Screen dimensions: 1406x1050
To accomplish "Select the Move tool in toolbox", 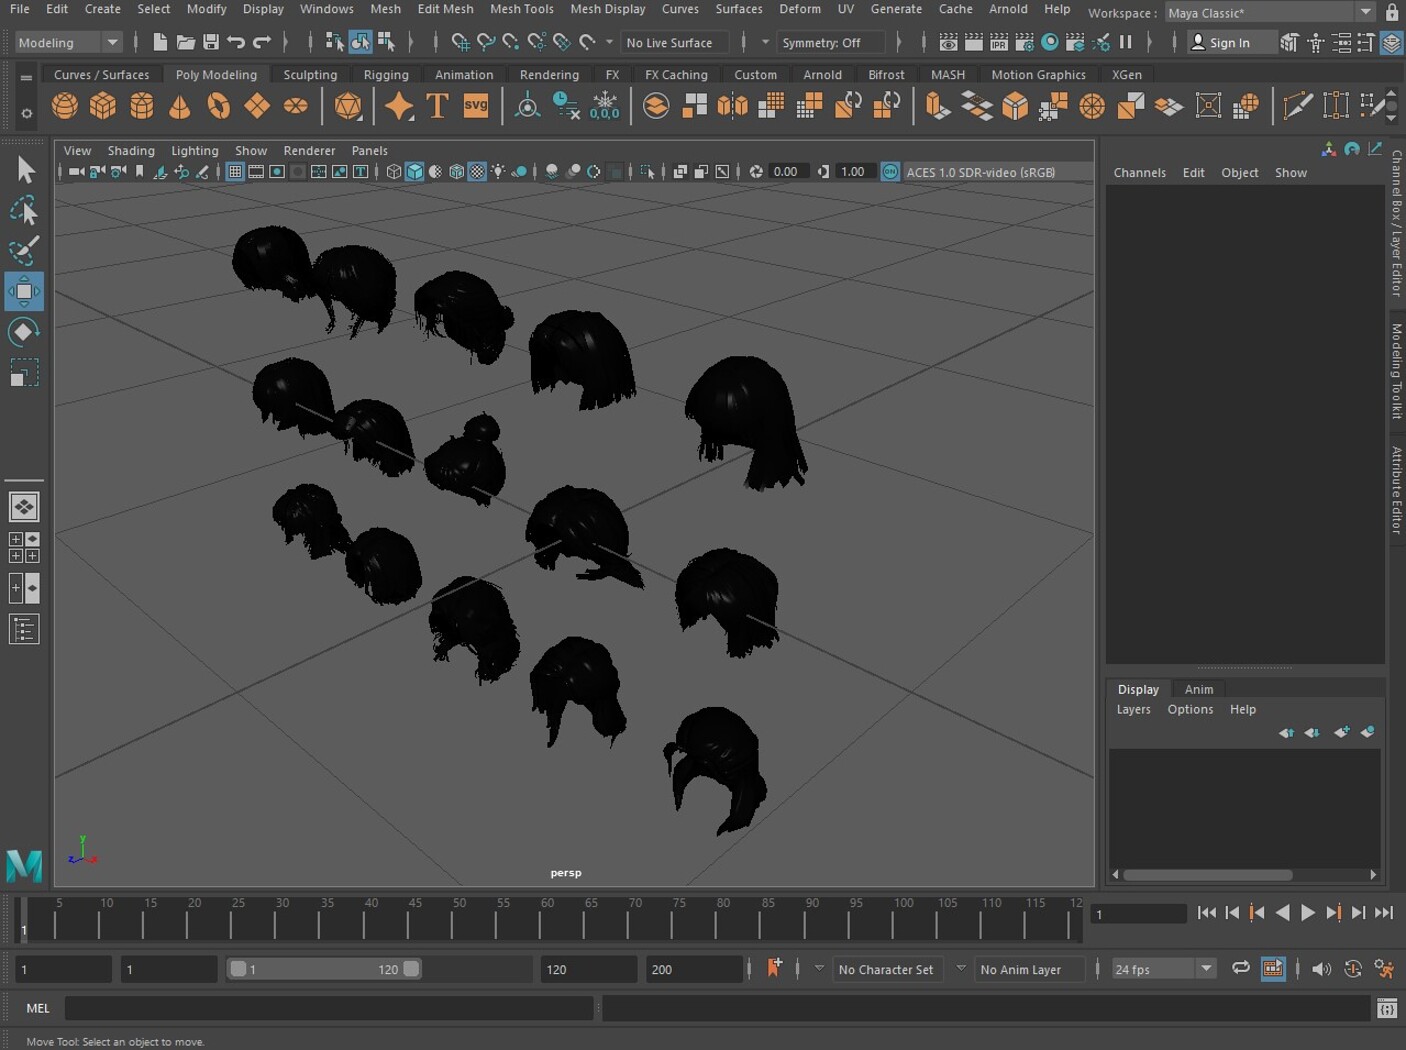I will 24,292.
